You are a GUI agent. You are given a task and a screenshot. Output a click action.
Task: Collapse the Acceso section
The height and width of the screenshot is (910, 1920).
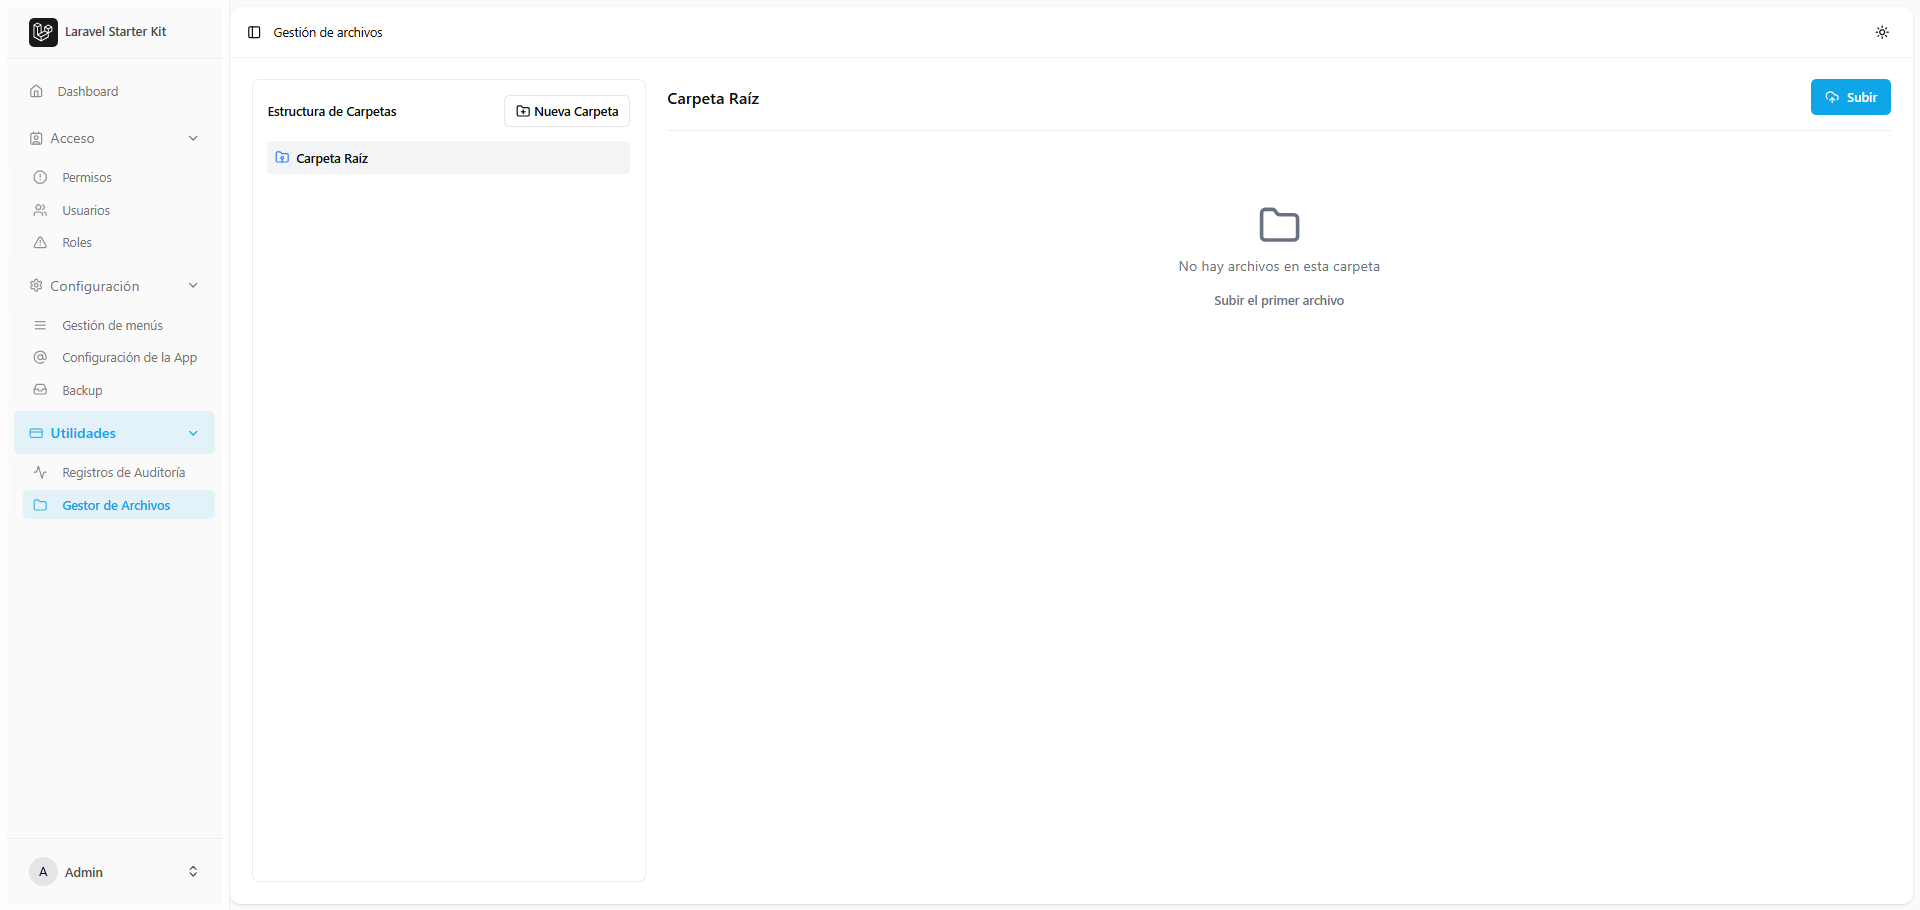[x=113, y=137]
